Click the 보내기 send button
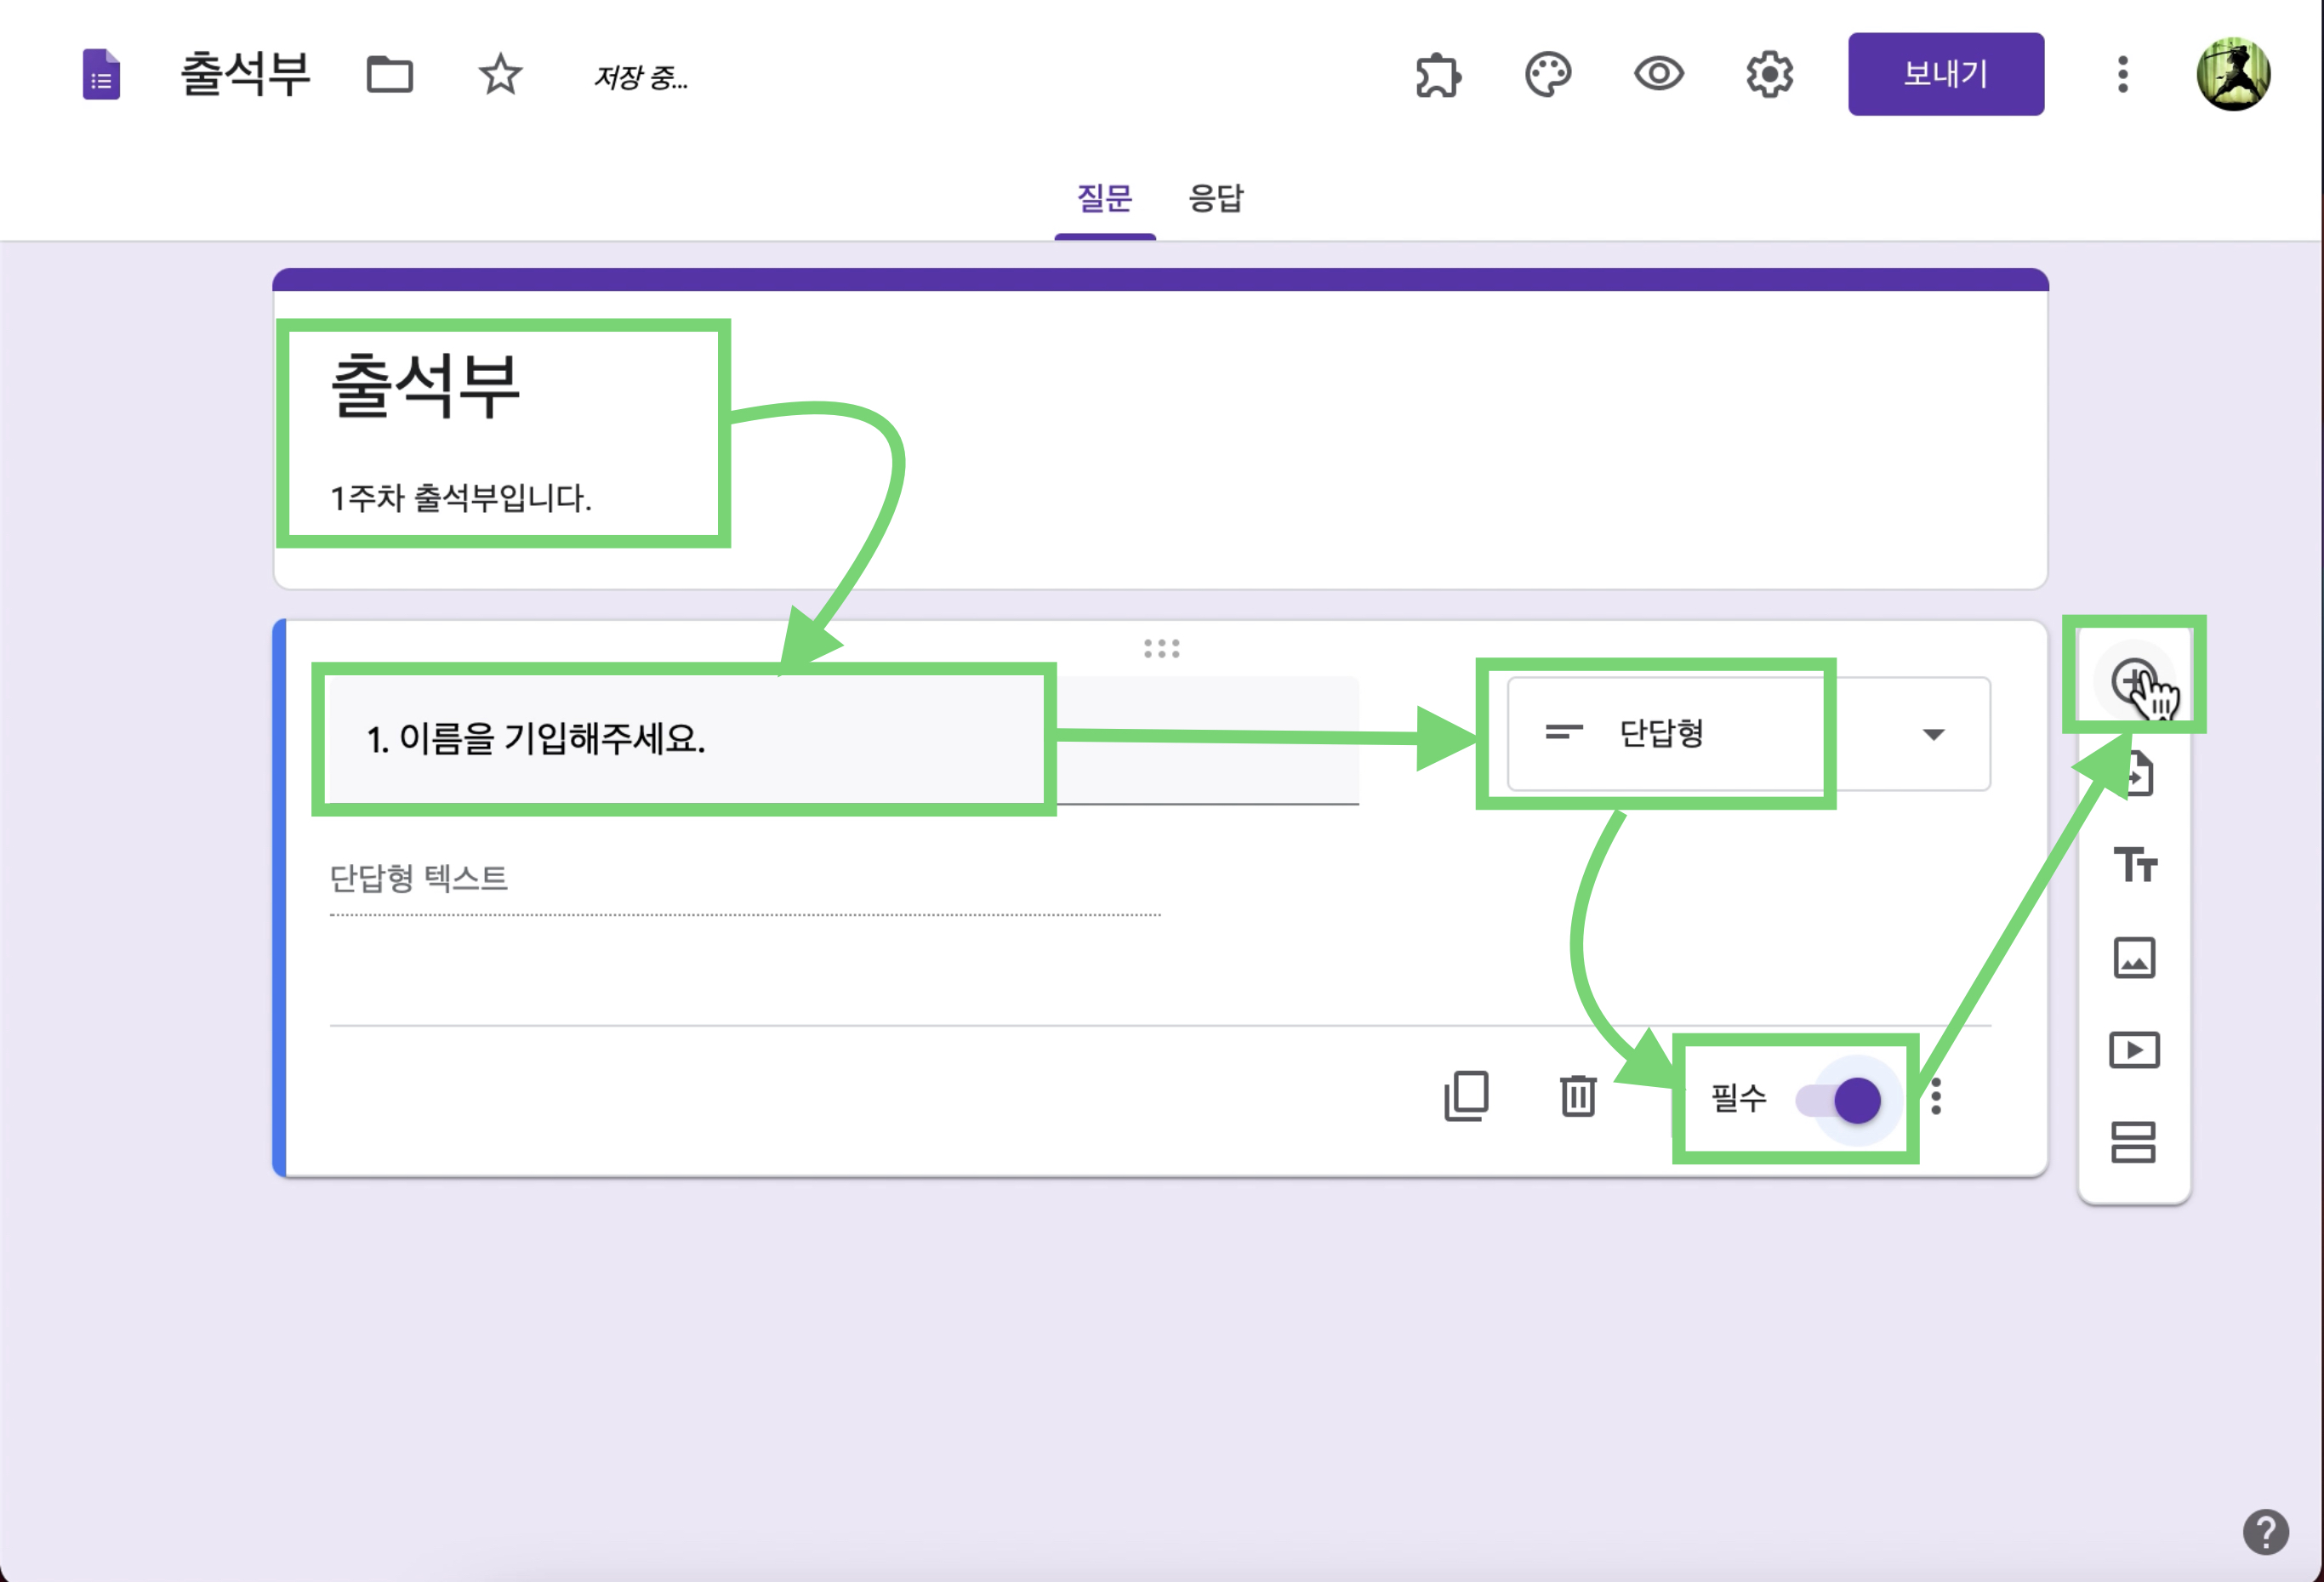This screenshot has width=2324, height=1582. 1945,74
